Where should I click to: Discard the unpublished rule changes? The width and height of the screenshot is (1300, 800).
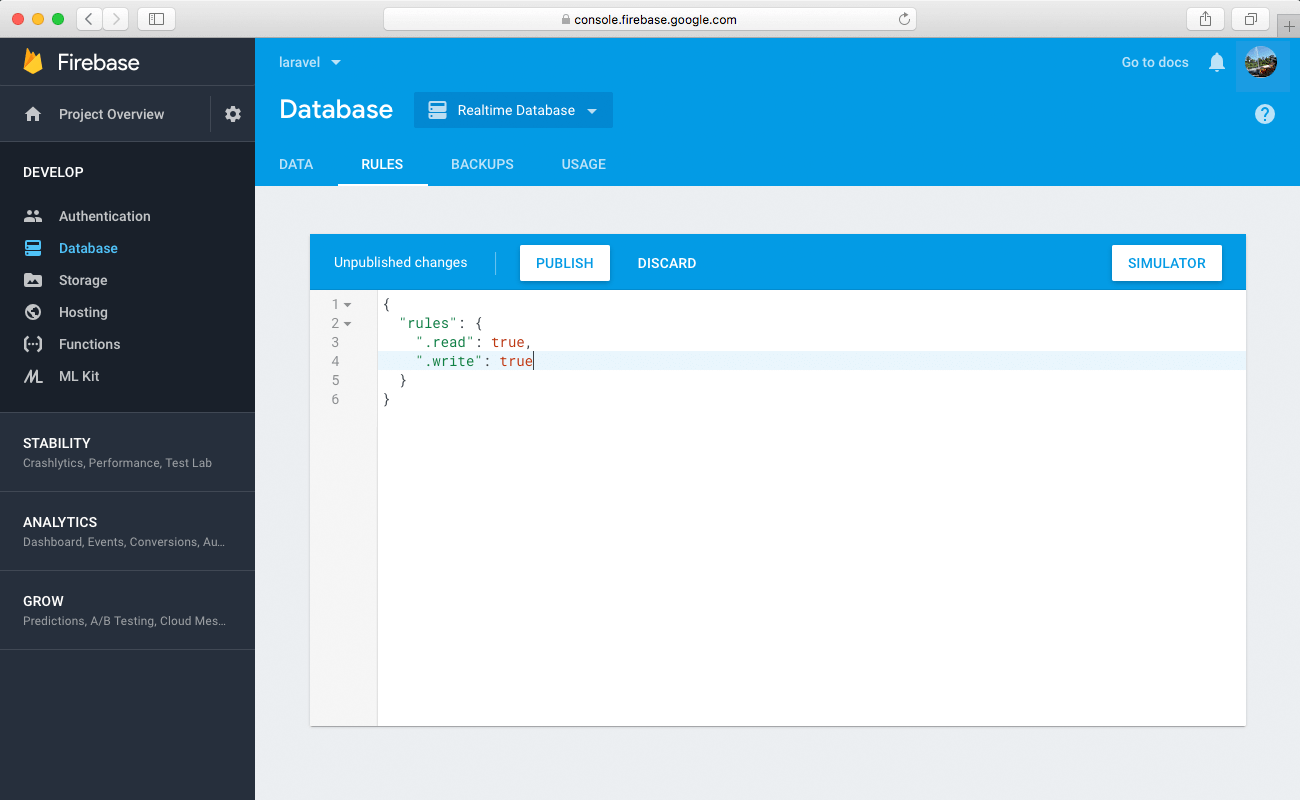tap(667, 263)
